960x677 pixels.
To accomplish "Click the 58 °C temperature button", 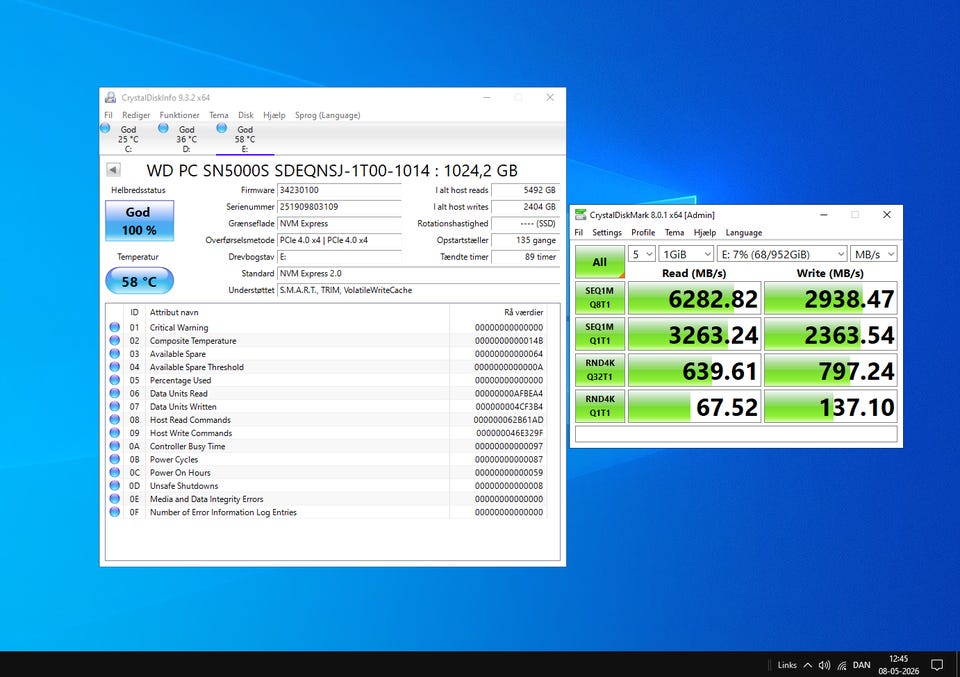I will pyautogui.click(x=140, y=281).
